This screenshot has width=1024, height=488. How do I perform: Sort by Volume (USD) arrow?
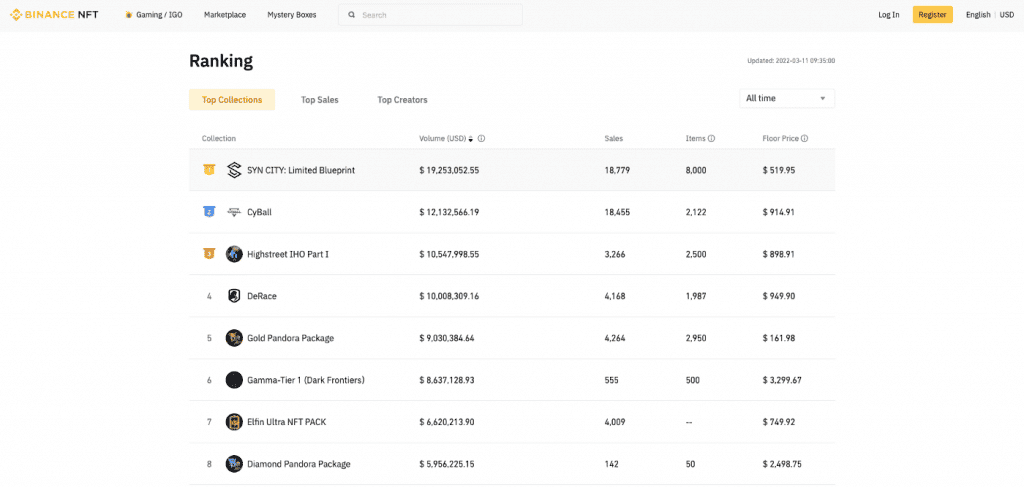click(471, 138)
